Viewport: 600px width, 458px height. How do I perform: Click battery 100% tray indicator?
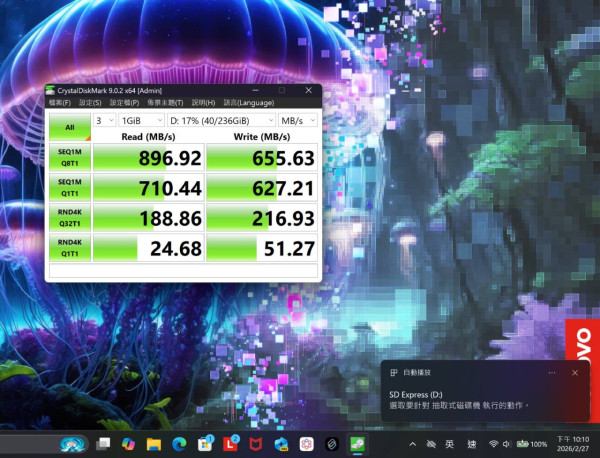532,444
